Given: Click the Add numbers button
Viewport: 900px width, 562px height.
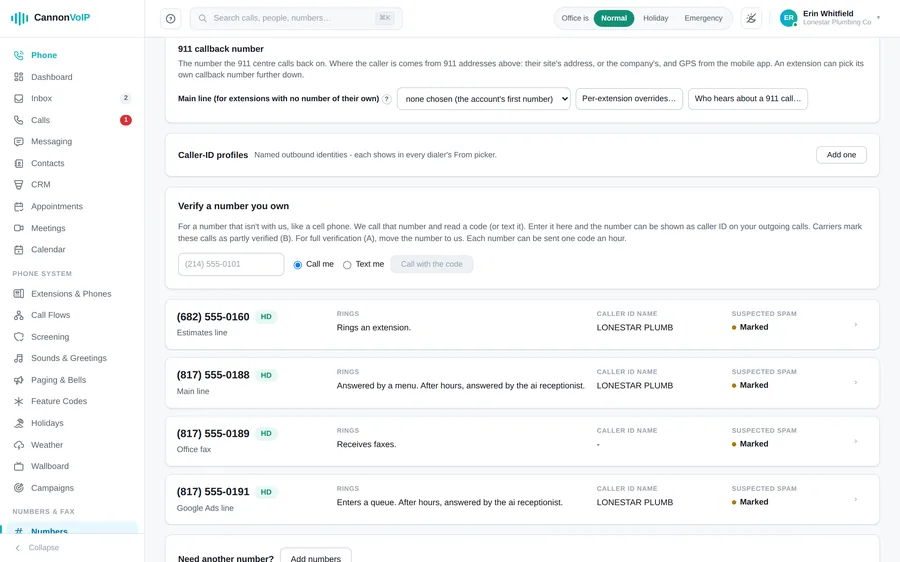Looking at the screenshot, I should 316,557.
